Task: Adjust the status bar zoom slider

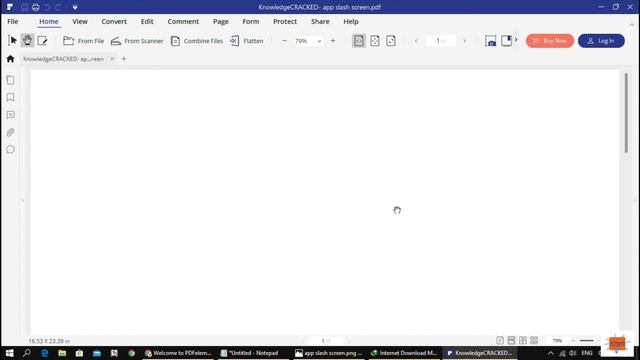Action: coord(587,340)
